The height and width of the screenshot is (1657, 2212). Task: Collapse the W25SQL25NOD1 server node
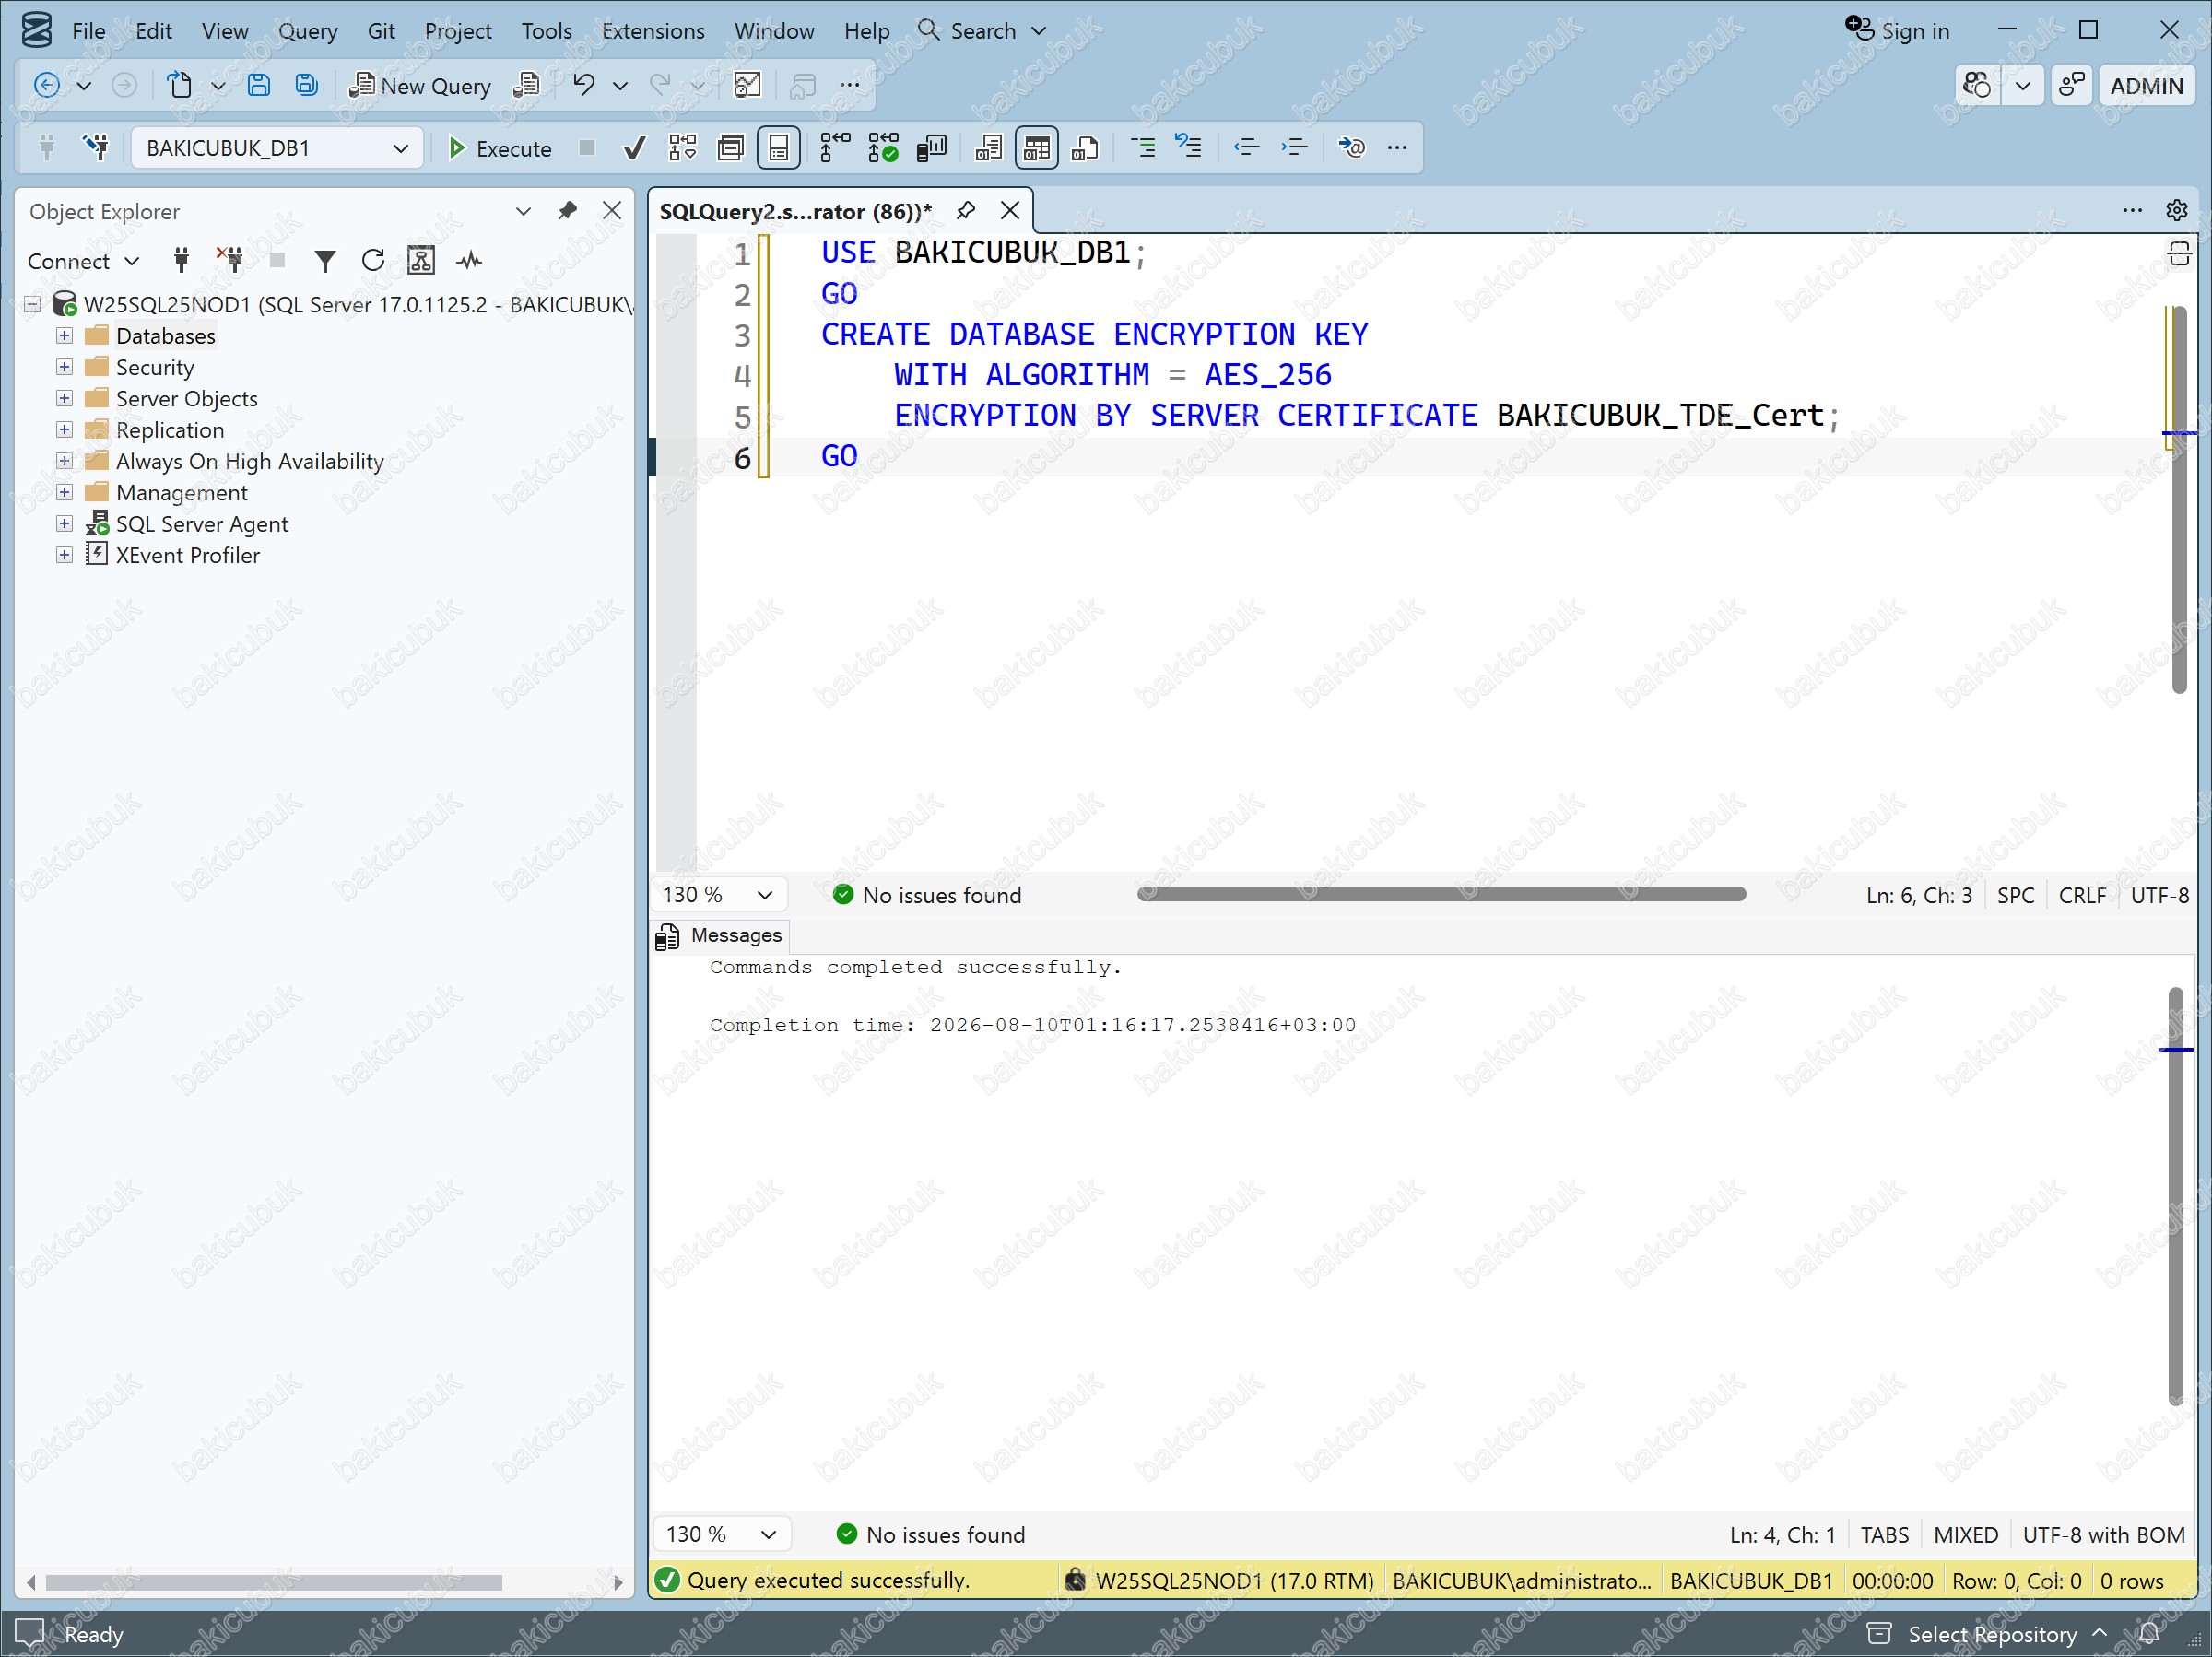coord(33,304)
